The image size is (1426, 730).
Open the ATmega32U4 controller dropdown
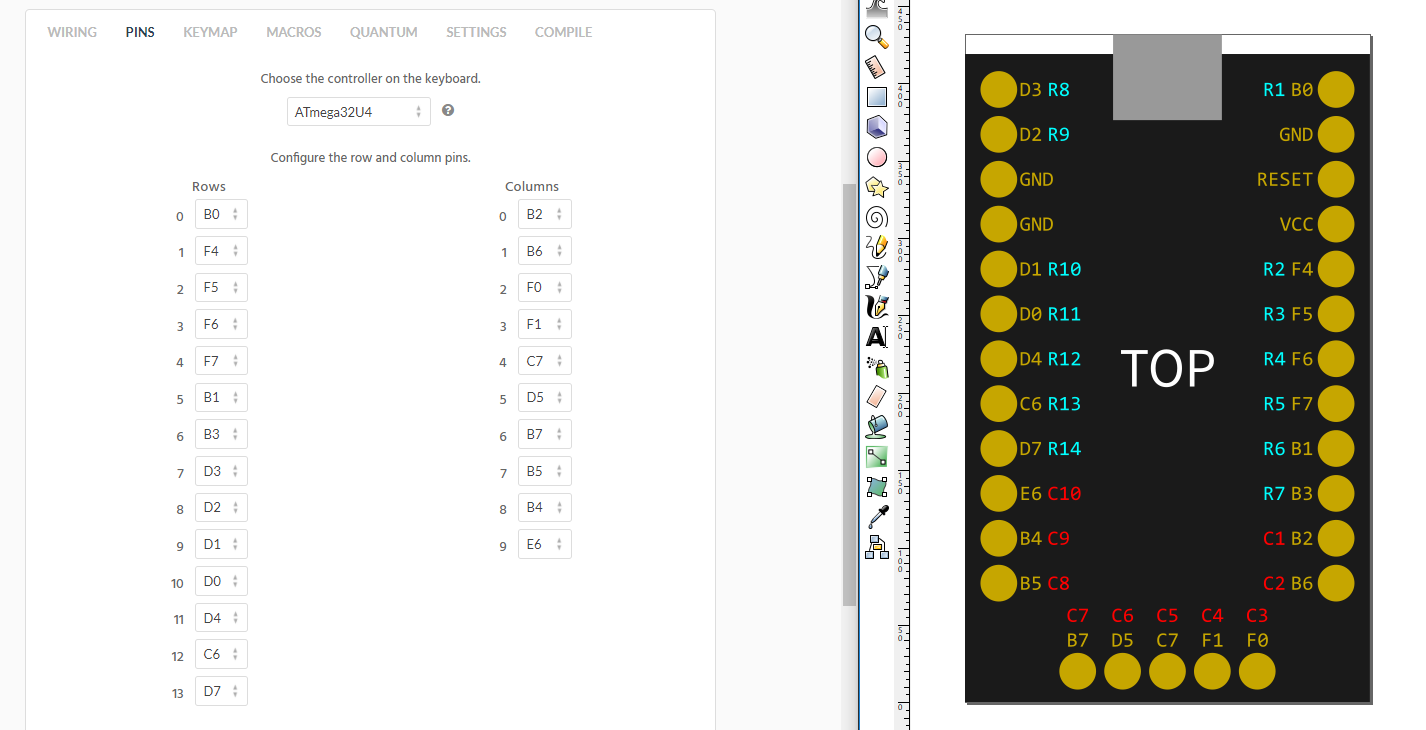pos(358,112)
